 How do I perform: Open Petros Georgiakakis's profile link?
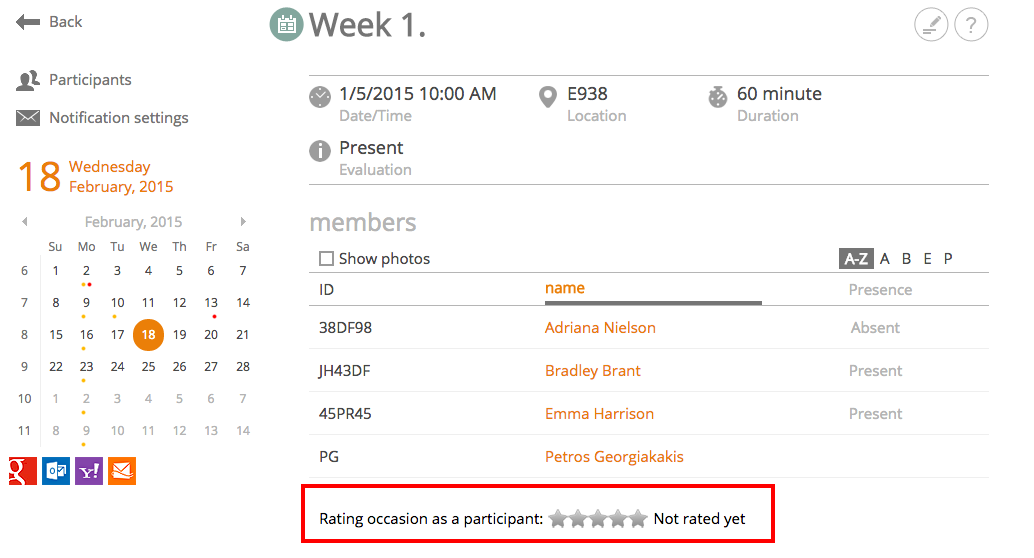tap(614, 457)
